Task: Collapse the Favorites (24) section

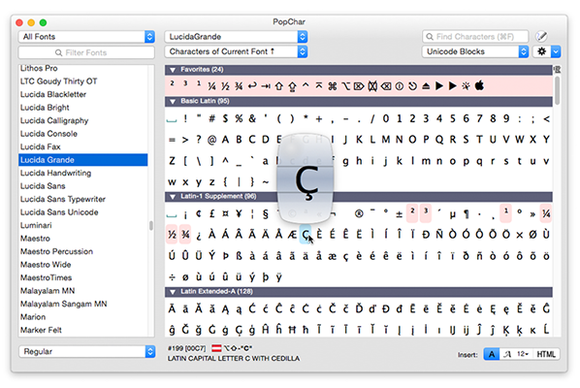Action: (x=172, y=70)
